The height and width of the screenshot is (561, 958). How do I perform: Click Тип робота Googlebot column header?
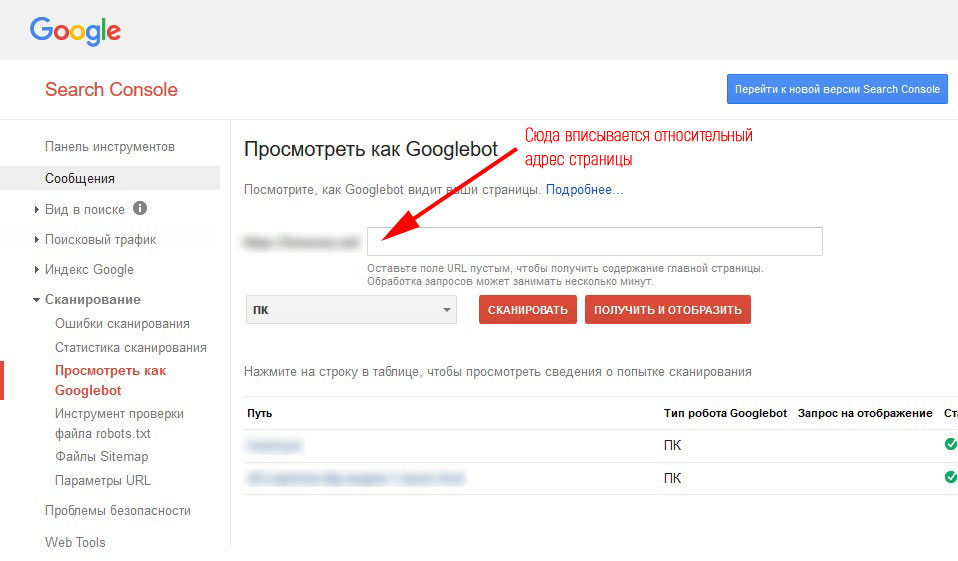[725, 413]
